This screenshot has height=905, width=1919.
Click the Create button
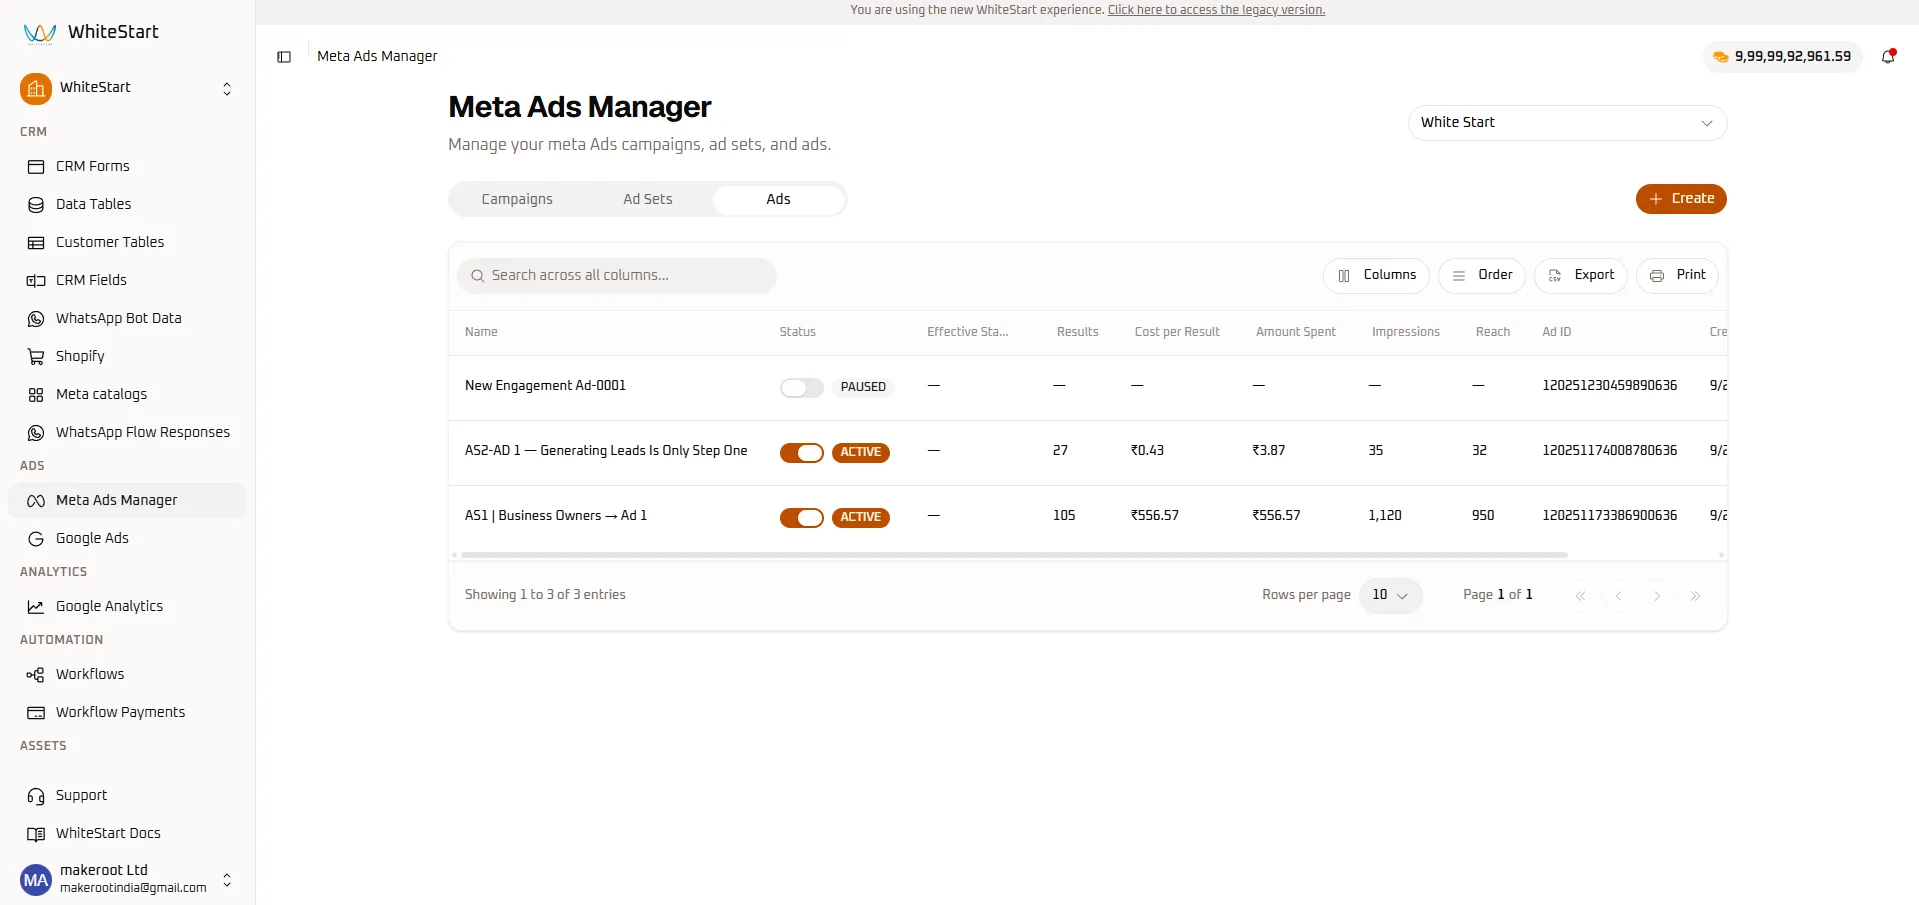pyautogui.click(x=1681, y=199)
